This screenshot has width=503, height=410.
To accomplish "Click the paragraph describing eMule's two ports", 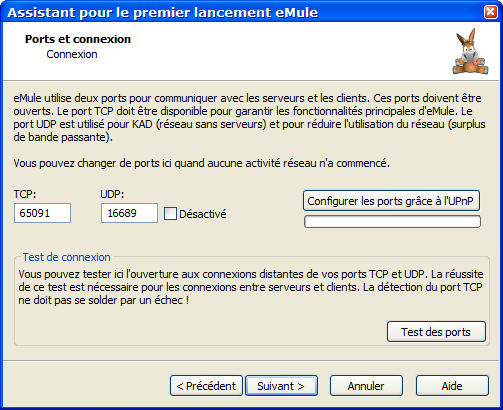I will click(249, 117).
